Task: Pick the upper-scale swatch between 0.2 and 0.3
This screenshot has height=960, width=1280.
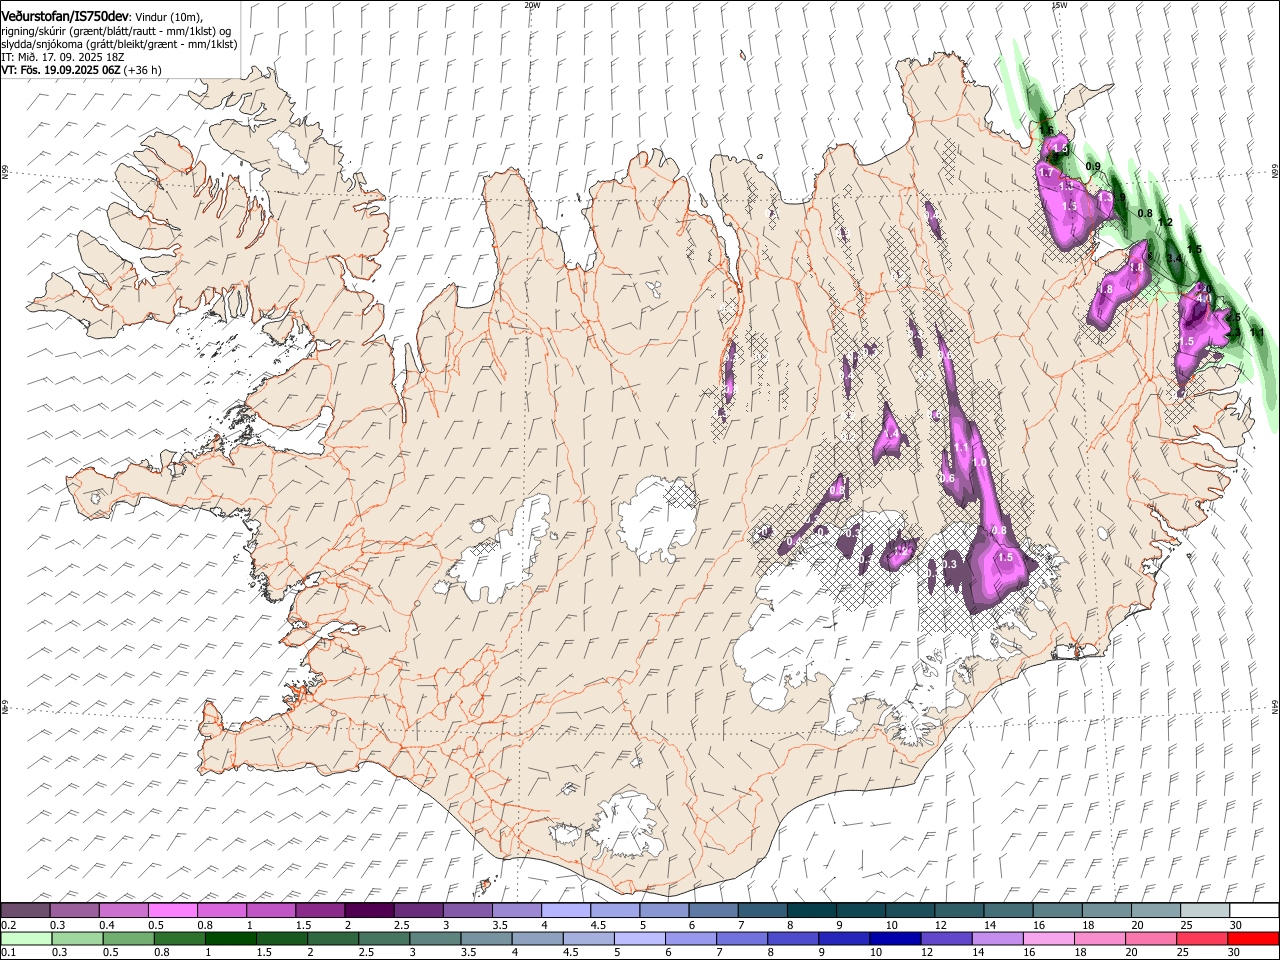Action: click(x=26, y=910)
